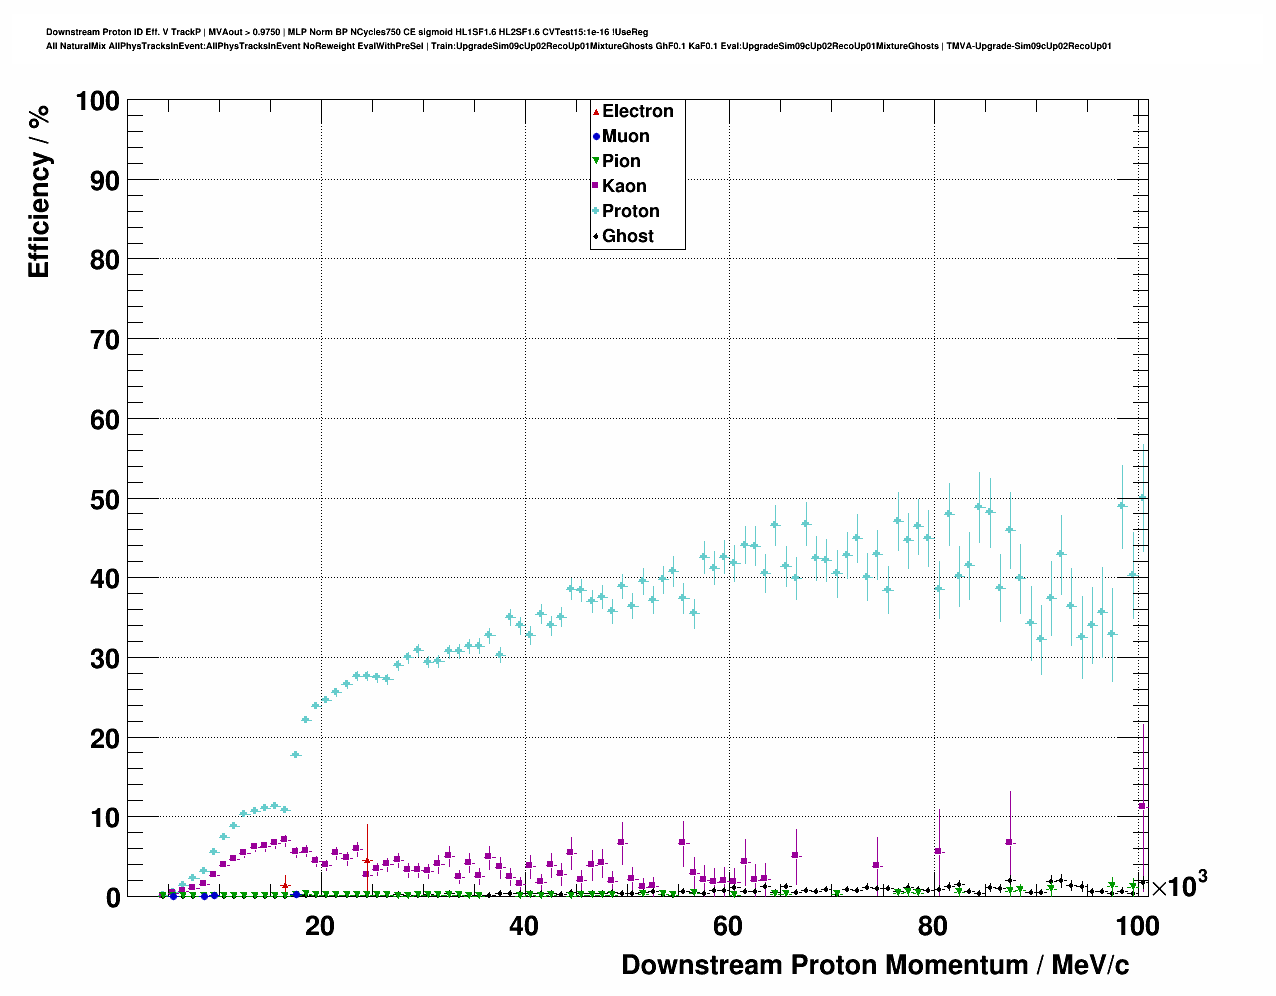
Task: Select the y-axis tick label 50
Action: coord(98,499)
